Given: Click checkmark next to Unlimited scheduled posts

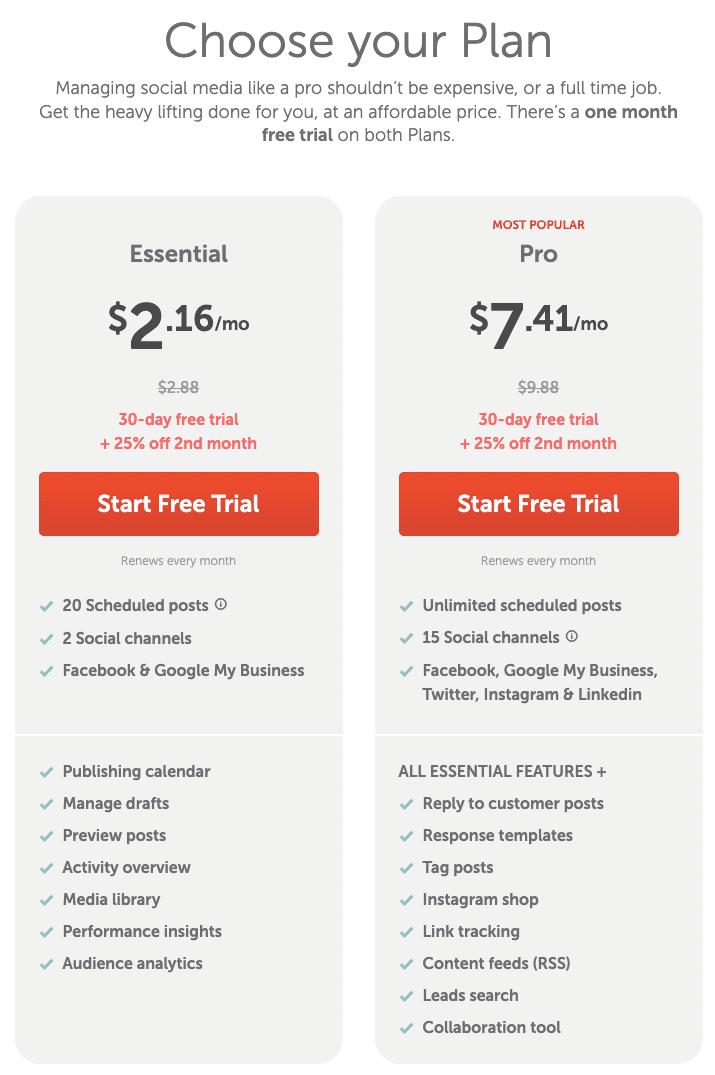Looking at the screenshot, I should 407,607.
